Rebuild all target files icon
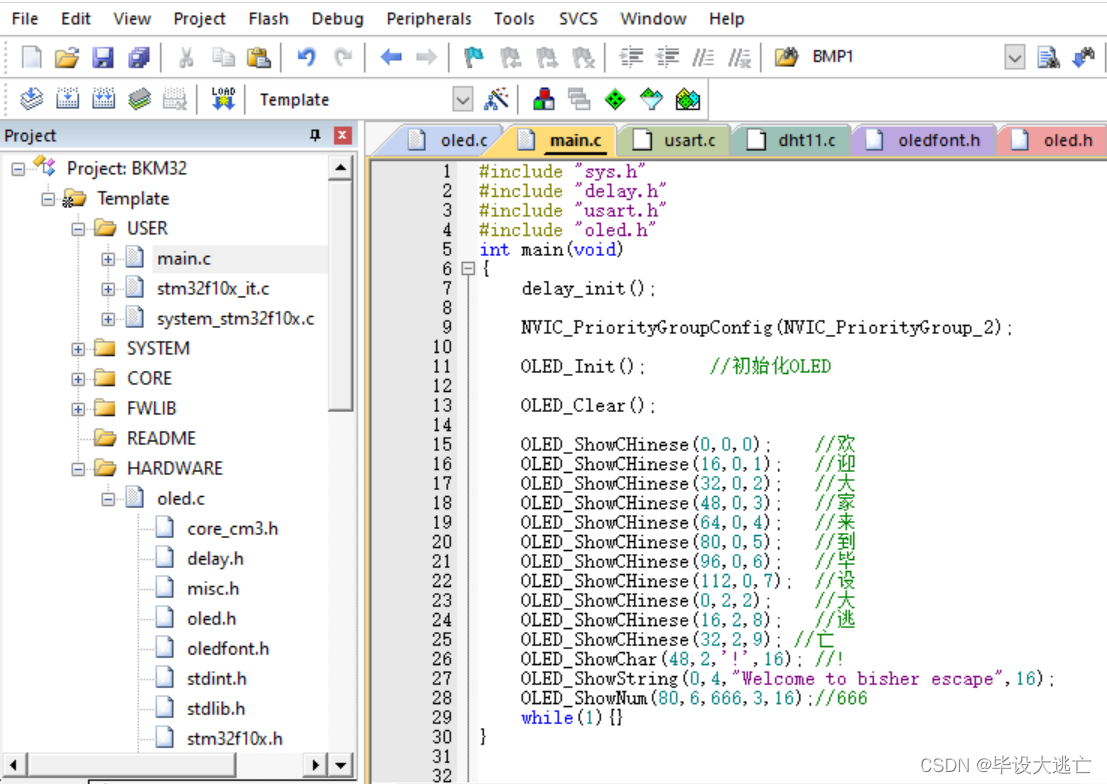1107x784 pixels. tap(103, 99)
